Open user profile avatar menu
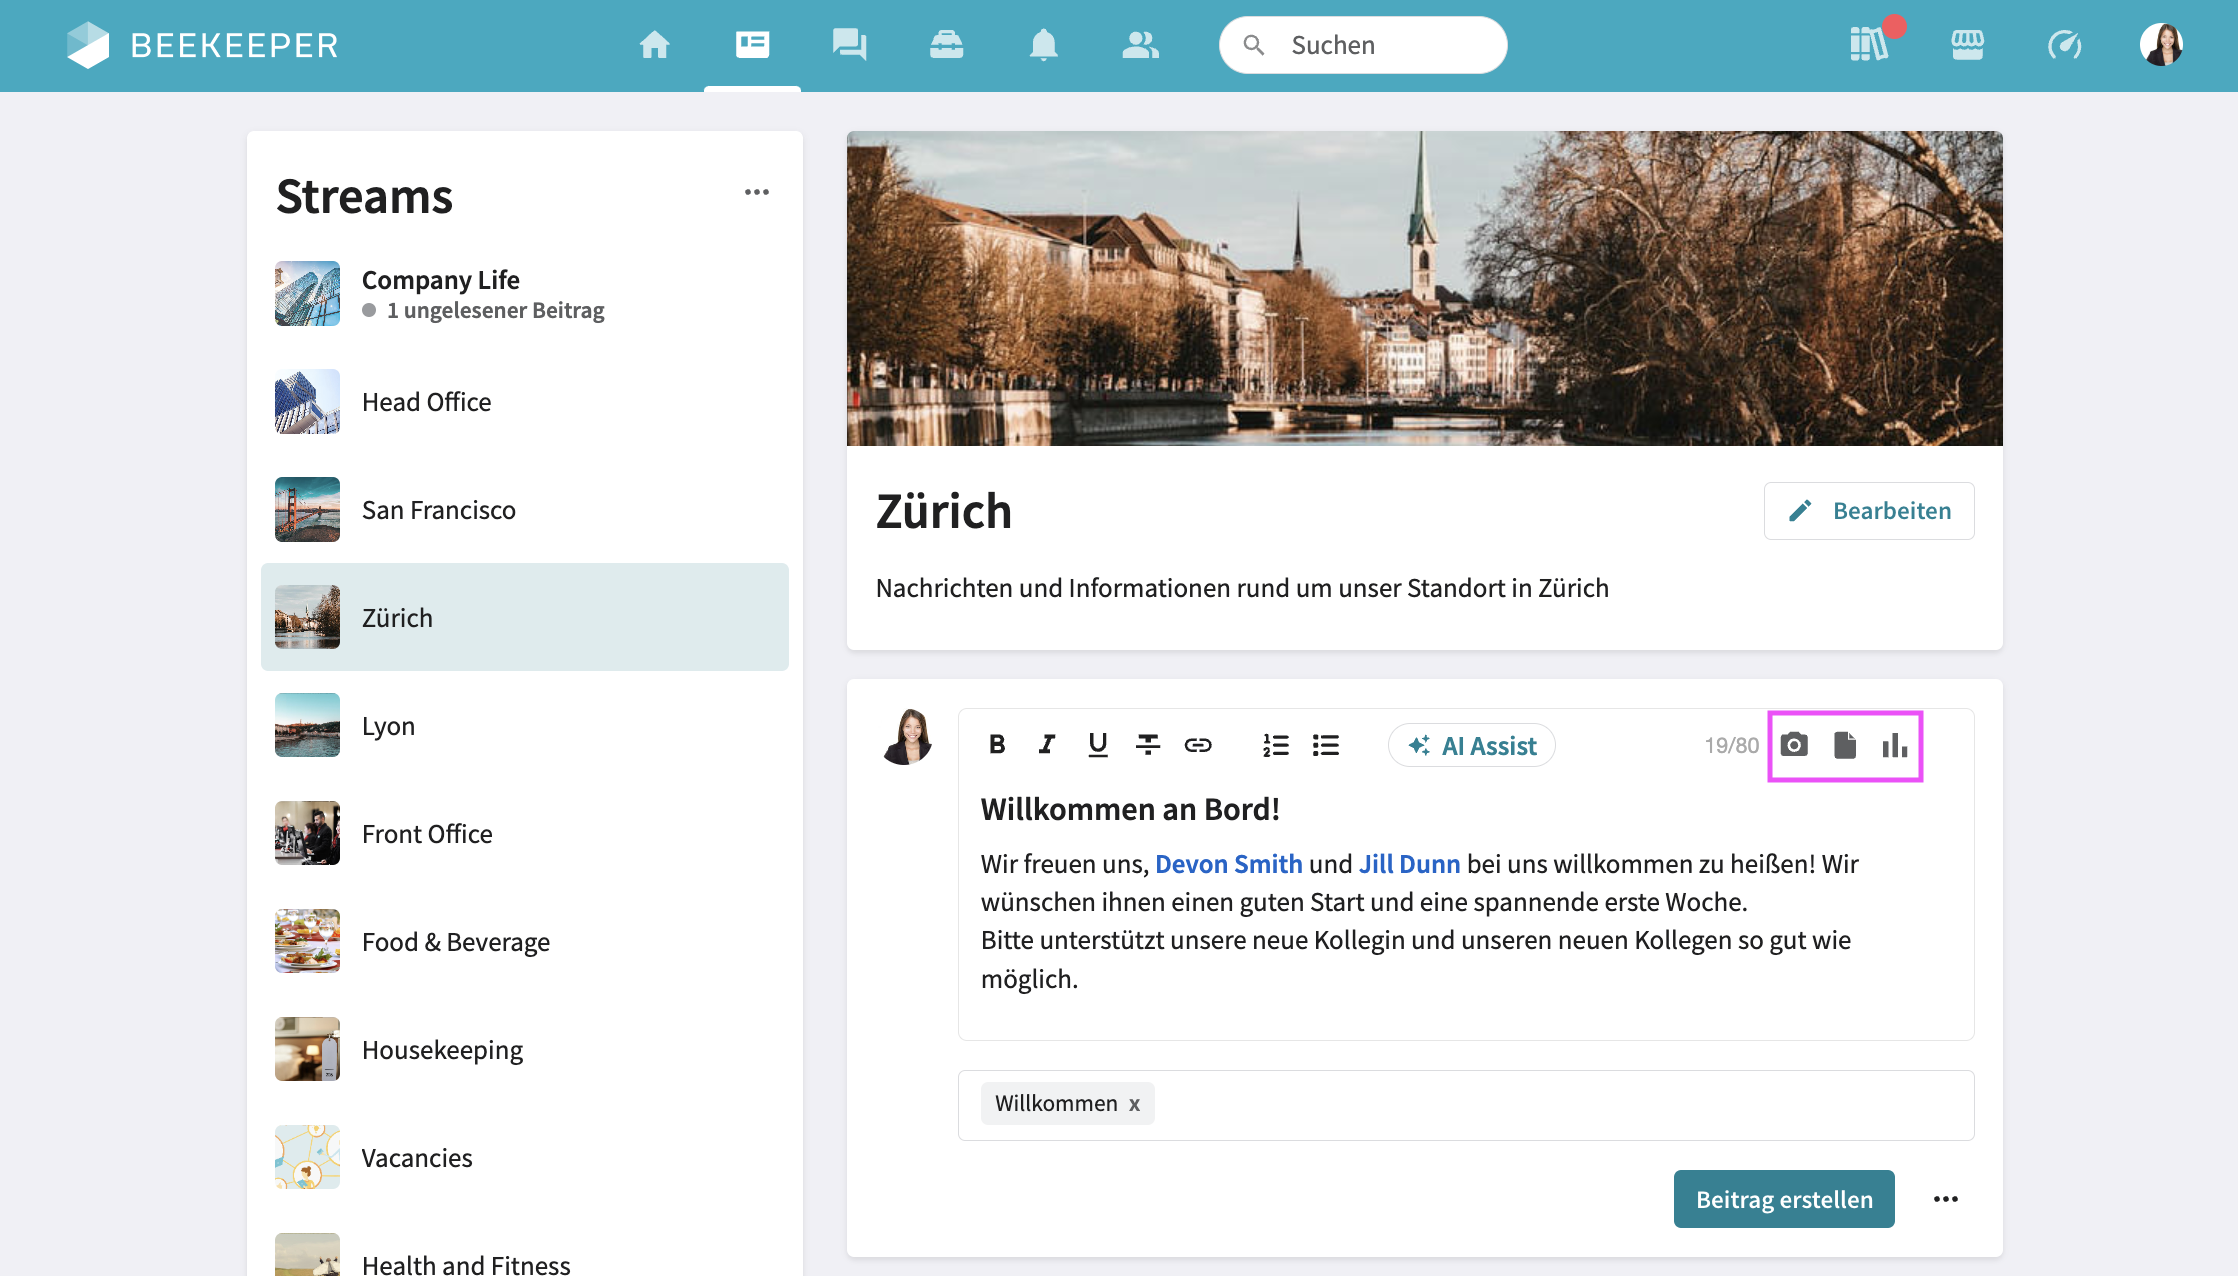2238x1276 pixels. coord(2161,45)
